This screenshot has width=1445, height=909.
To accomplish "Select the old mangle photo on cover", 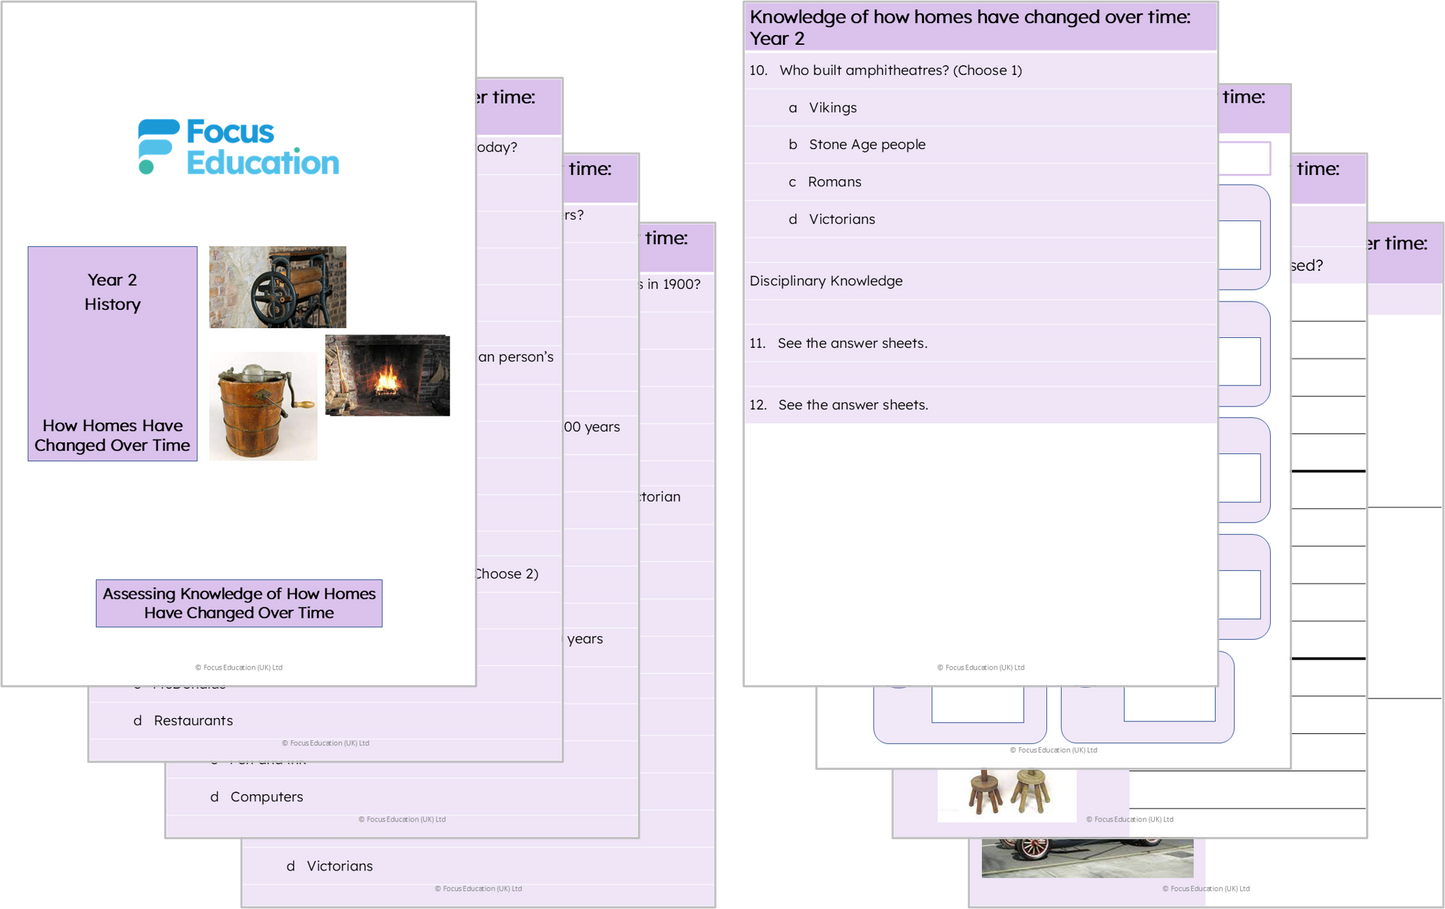I will click(x=277, y=287).
